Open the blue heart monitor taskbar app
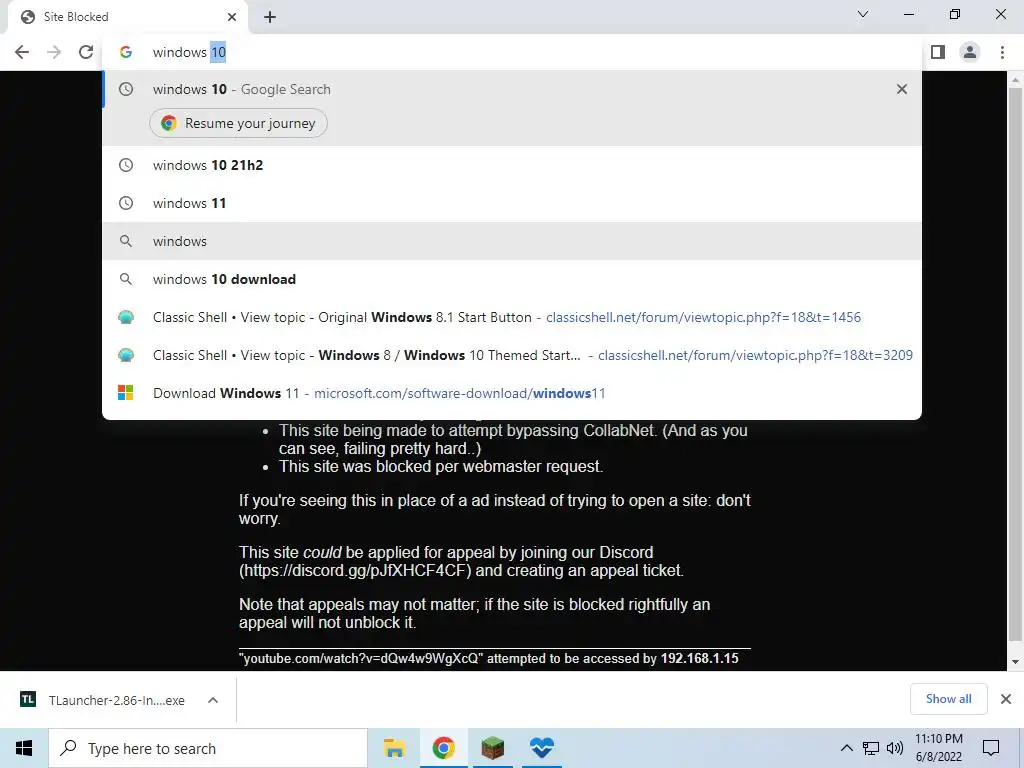 [x=541, y=748]
